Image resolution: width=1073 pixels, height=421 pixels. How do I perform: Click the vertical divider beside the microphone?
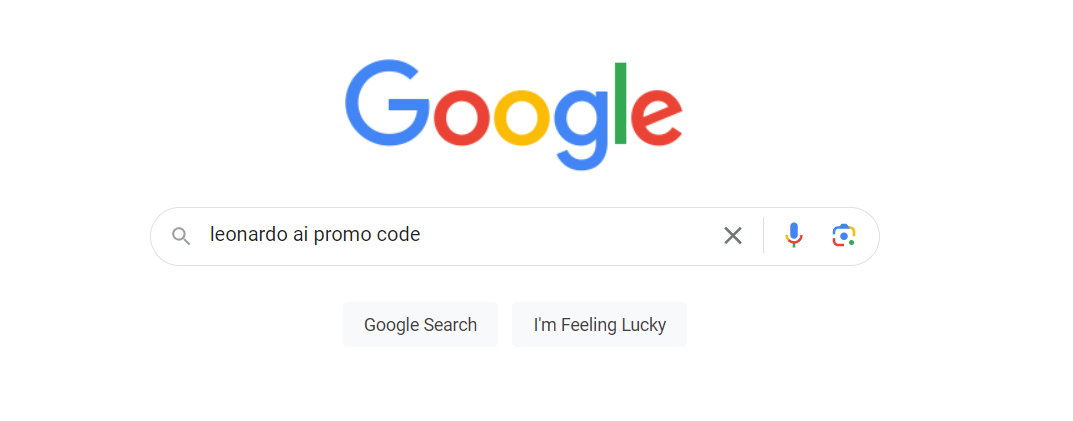click(x=764, y=236)
